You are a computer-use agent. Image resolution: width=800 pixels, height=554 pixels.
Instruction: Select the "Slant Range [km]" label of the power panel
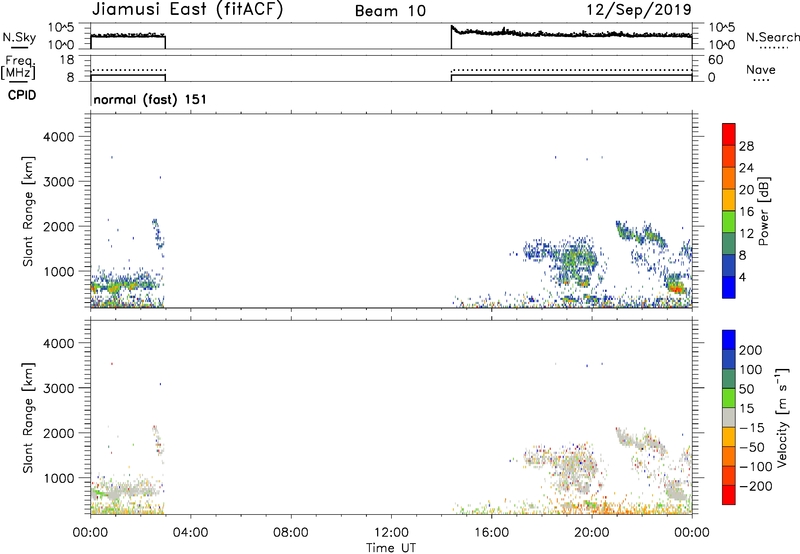click(x=28, y=211)
